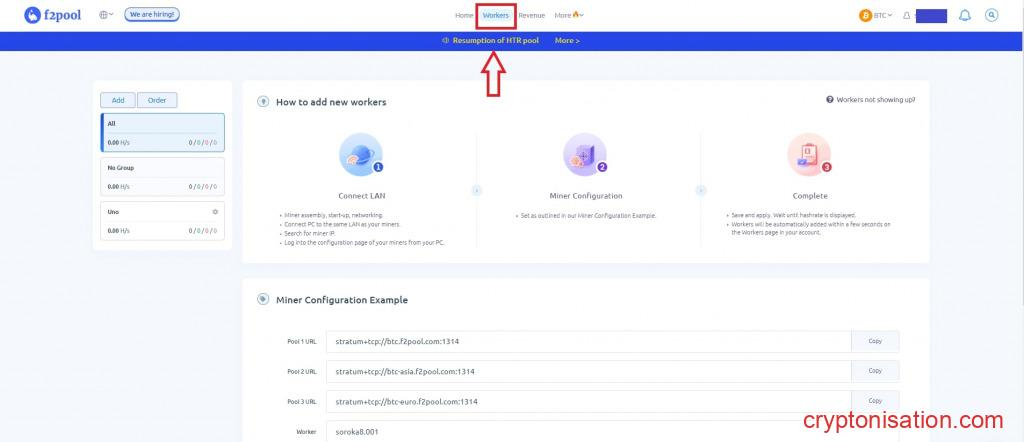
Task: Click the Order button
Action: pos(157,100)
